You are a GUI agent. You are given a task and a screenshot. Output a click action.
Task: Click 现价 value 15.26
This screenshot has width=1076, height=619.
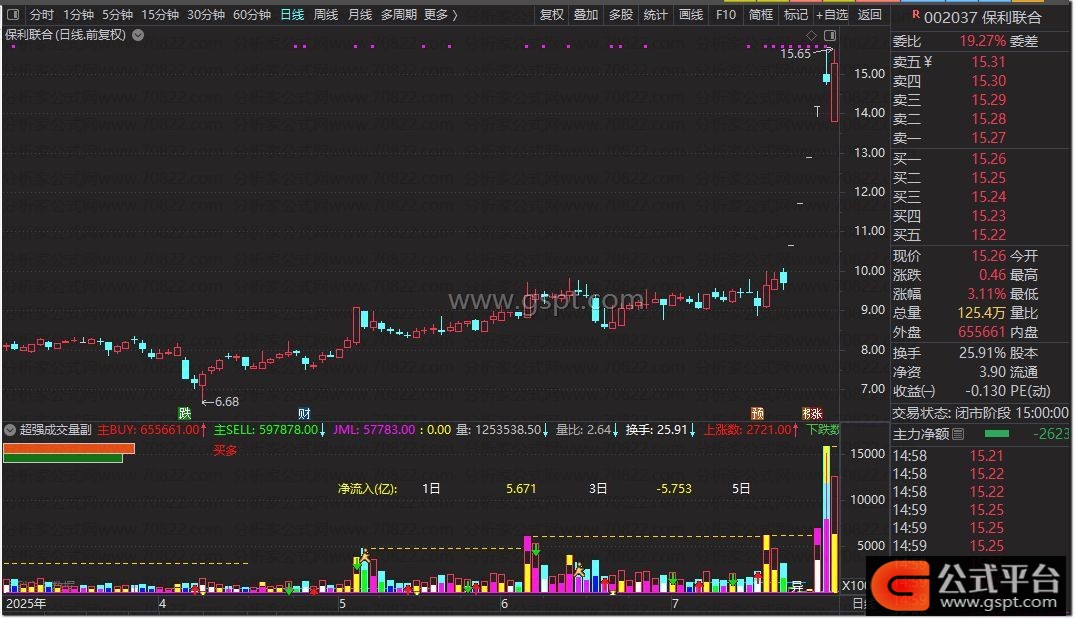[988, 256]
